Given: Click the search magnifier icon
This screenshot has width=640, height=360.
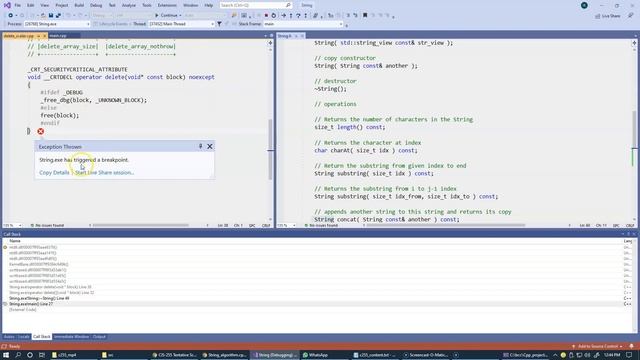Looking at the screenshot, I should coord(288,5).
